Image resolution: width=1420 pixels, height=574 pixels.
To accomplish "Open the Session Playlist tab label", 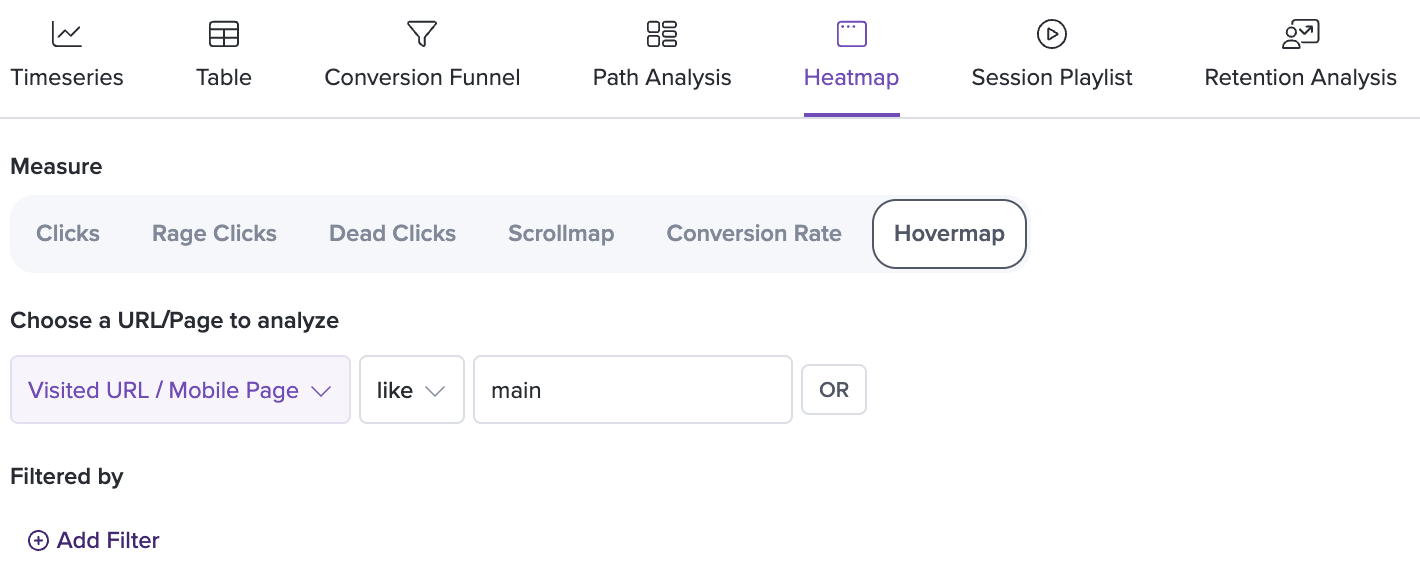I will (x=1052, y=78).
